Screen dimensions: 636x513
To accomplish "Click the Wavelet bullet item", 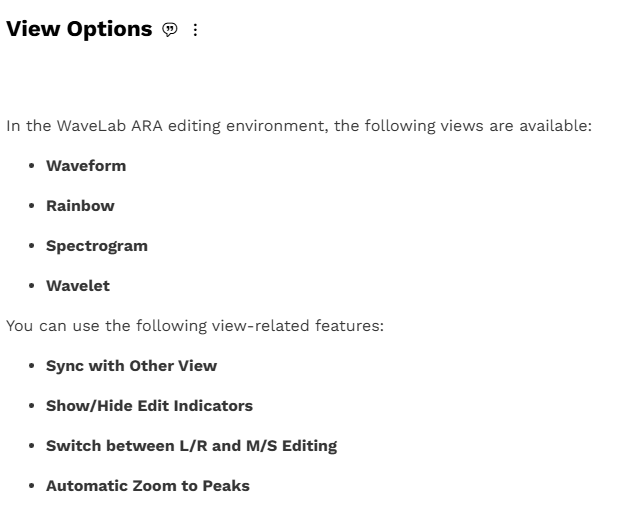I will tap(78, 286).
